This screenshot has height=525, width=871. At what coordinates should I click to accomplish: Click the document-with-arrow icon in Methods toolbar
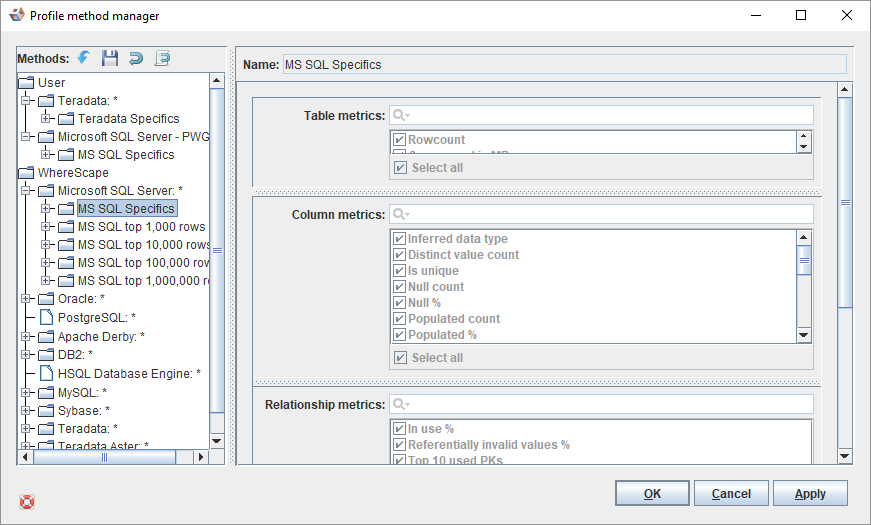(162, 58)
